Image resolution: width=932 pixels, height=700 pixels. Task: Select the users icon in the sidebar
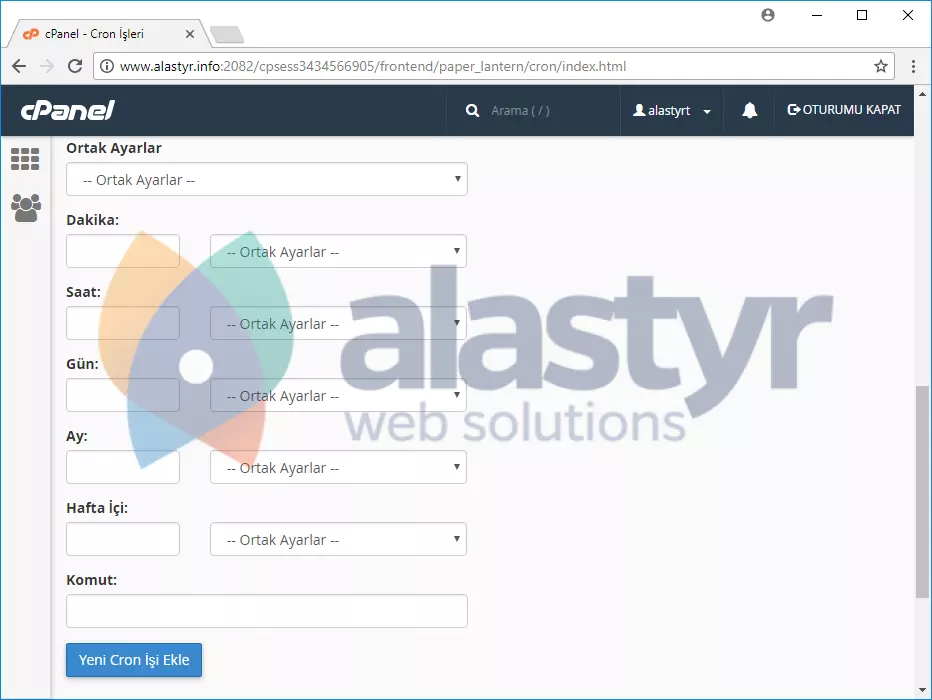pyautogui.click(x=24, y=207)
